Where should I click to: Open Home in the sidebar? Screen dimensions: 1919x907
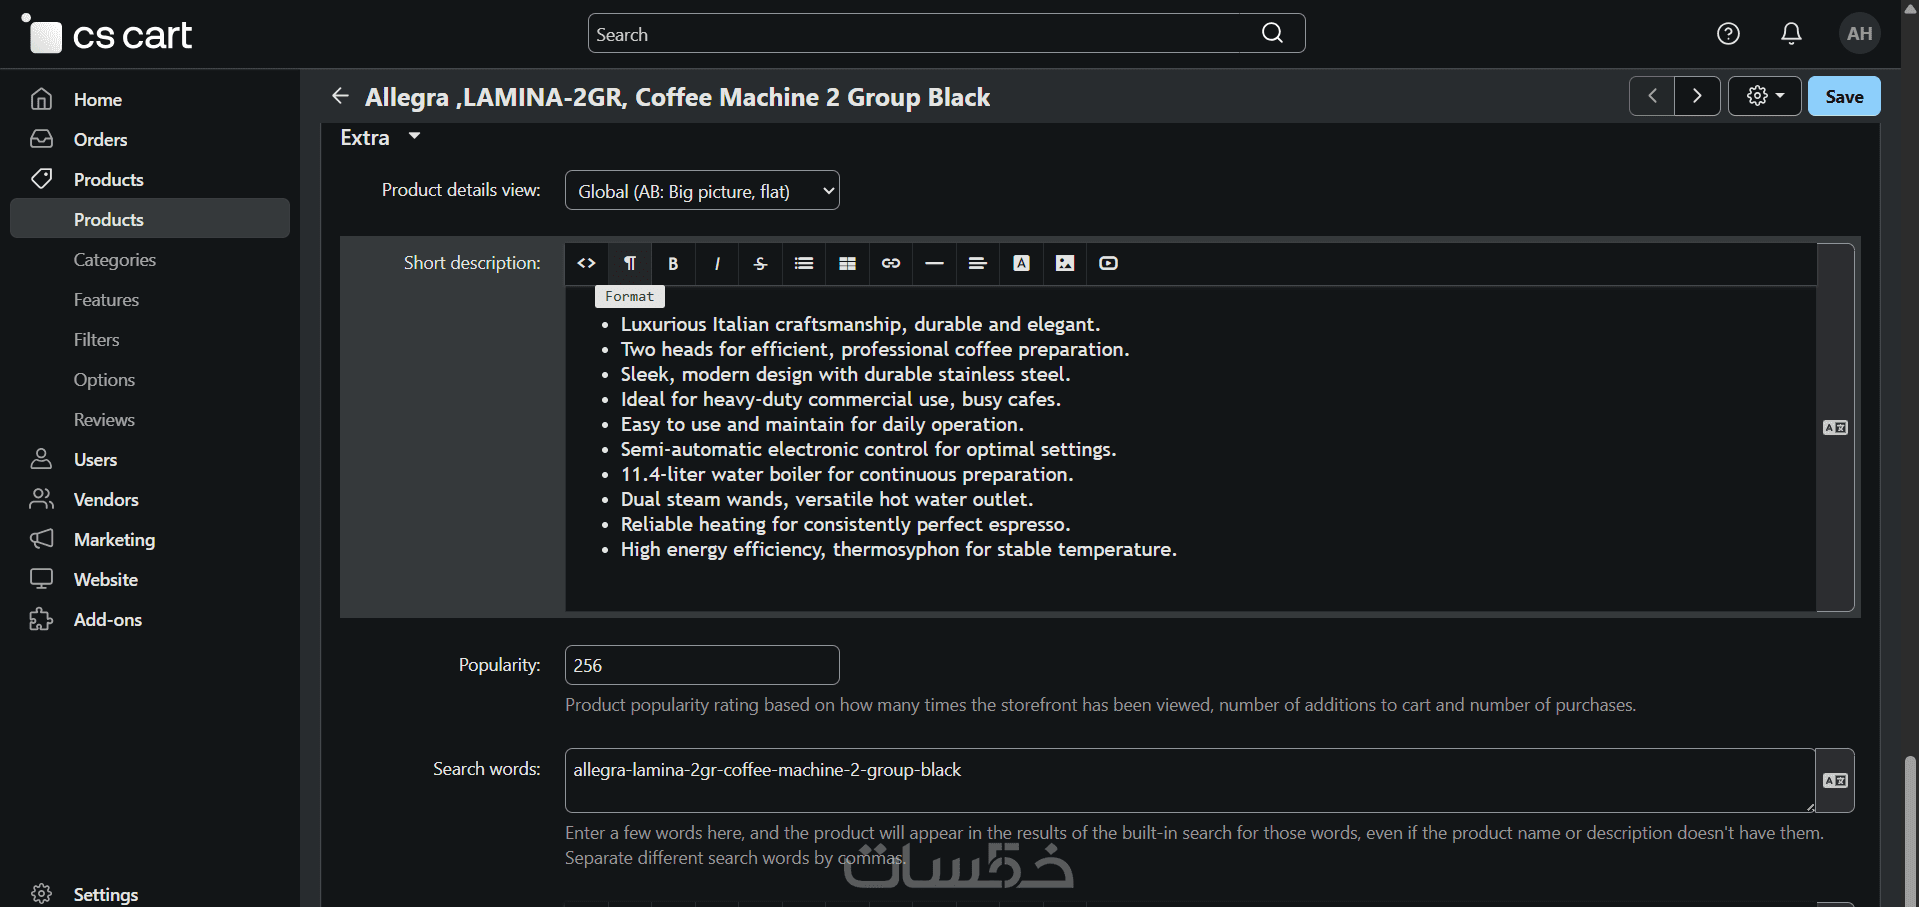pyautogui.click(x=98, y=99)
